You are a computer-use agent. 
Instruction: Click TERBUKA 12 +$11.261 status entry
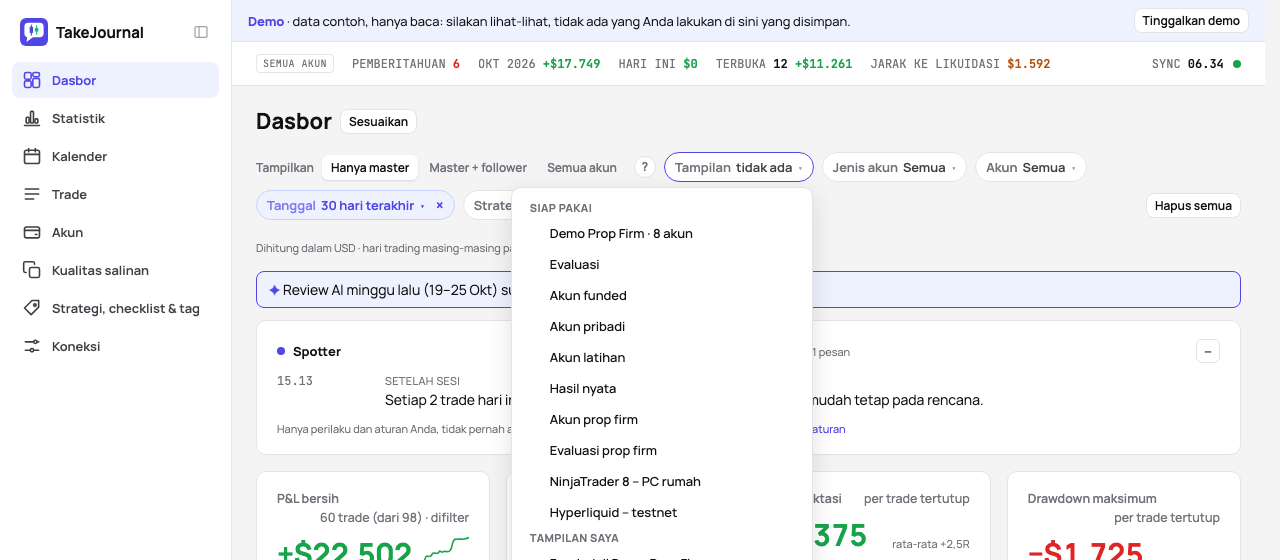pyautogui.click(x=784, y=64)
